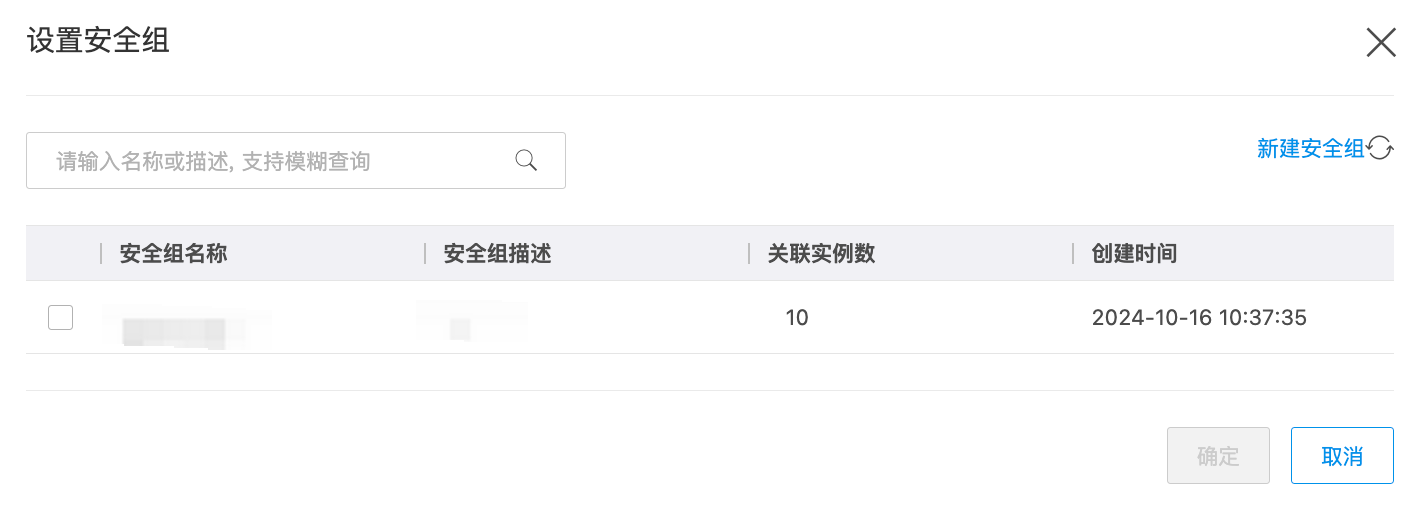Select the 关联实例数 column header
The width and height of the screenshot is (1418, 514).
[821, 253]
